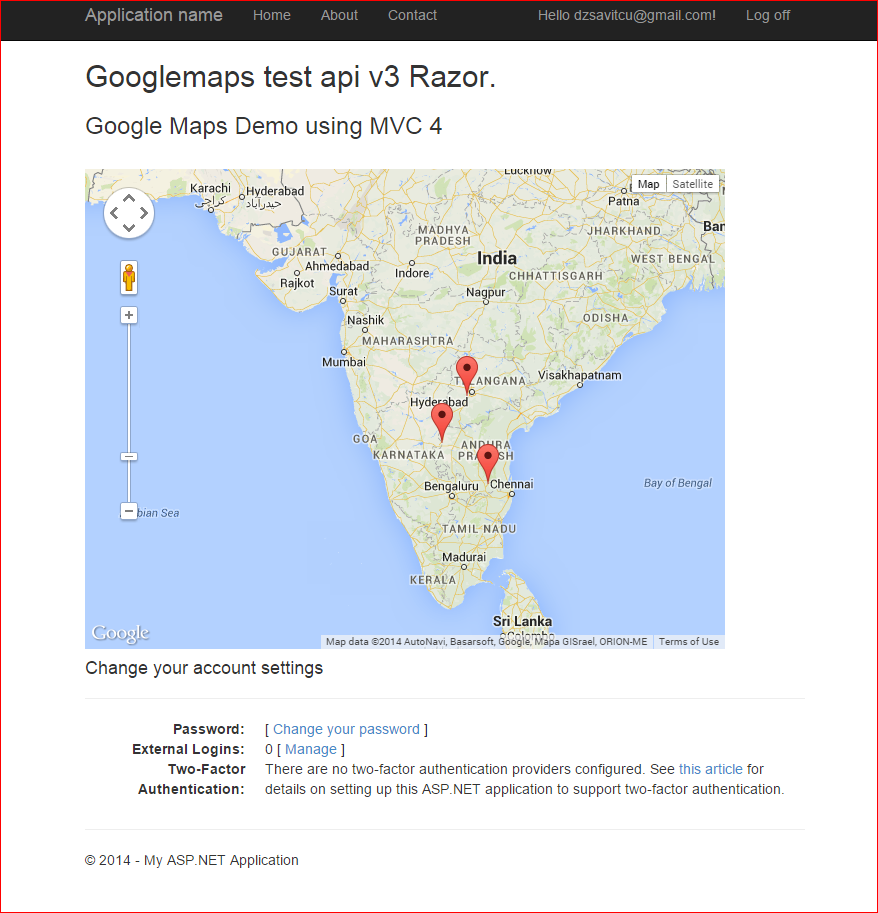The image size is (878, 913).
Task: Click the map Terms of Use link
Action: pyautogui.click(x=688, y=641)
